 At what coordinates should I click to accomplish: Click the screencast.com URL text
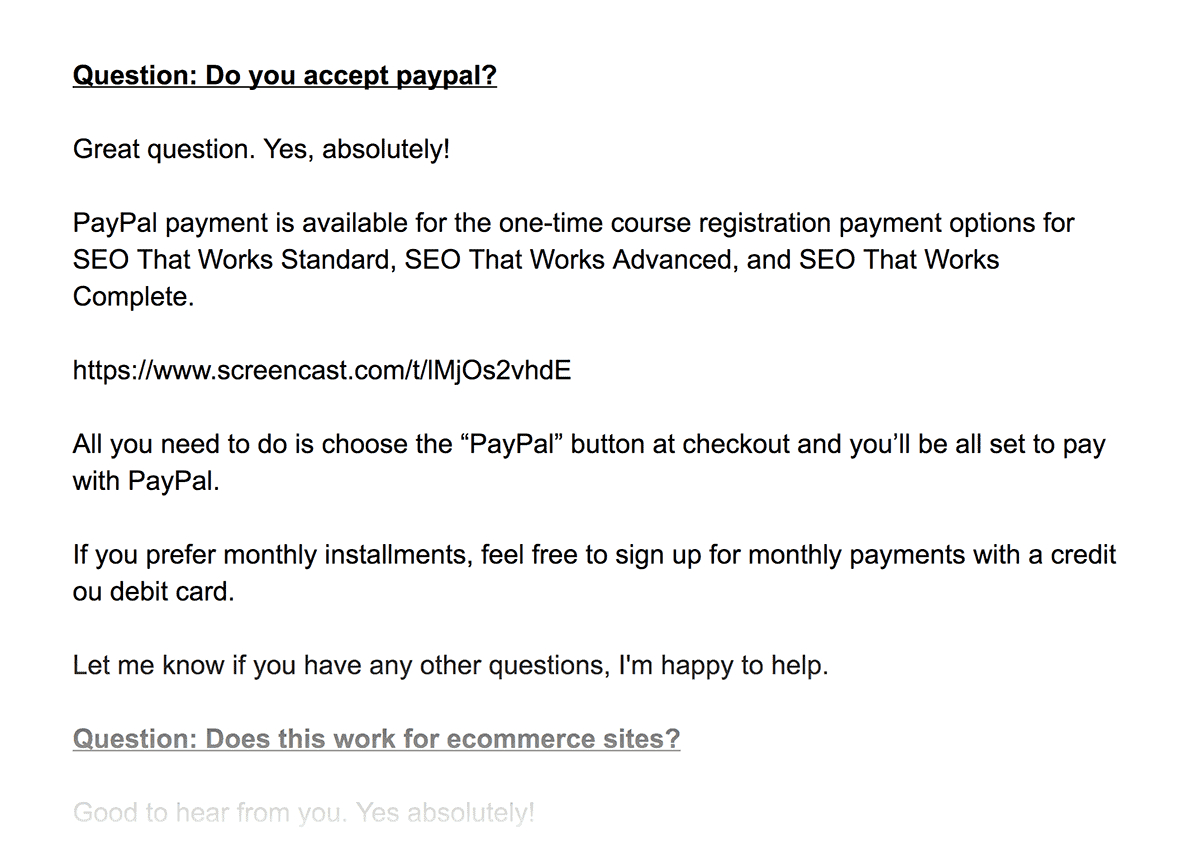[x=322, y=371]
